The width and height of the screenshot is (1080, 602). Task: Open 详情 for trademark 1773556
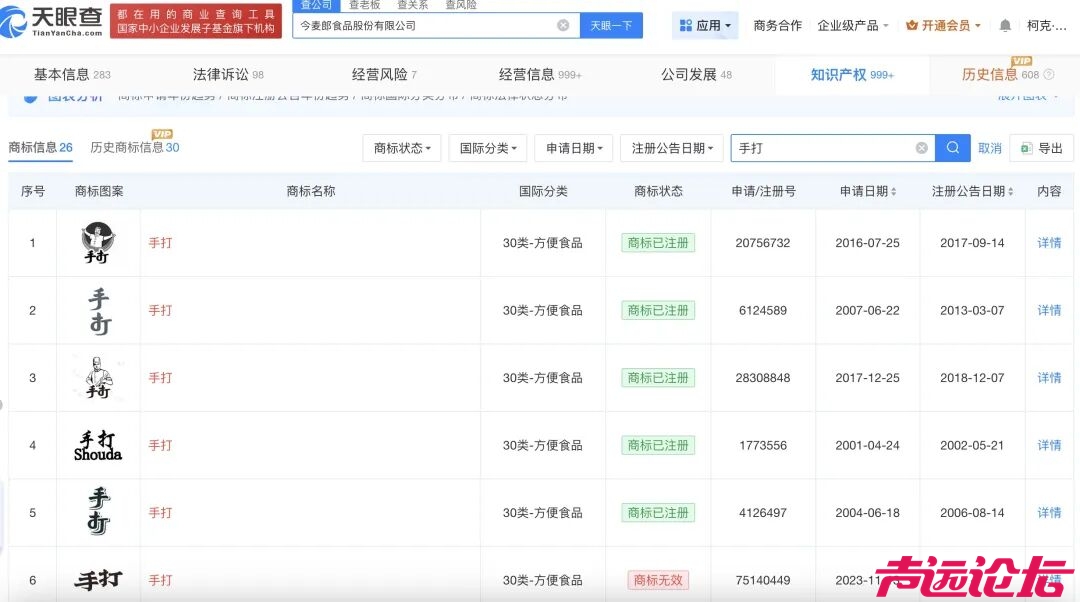click(1049, 445)
